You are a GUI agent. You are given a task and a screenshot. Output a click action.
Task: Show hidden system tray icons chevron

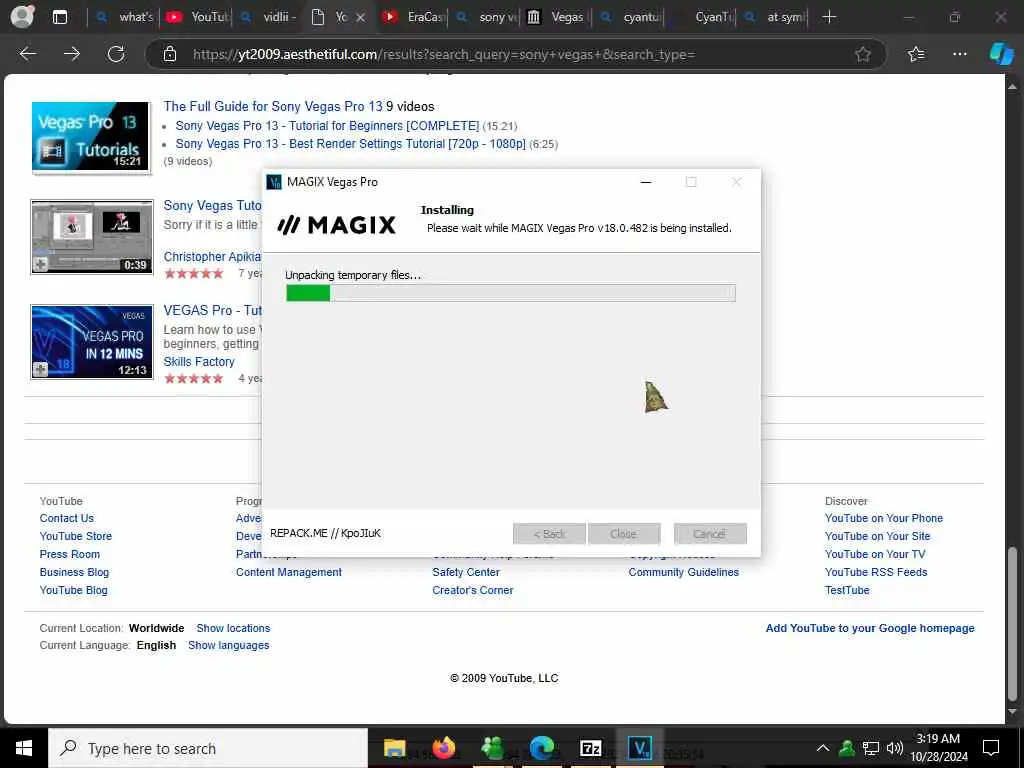(x=823, y=748)
